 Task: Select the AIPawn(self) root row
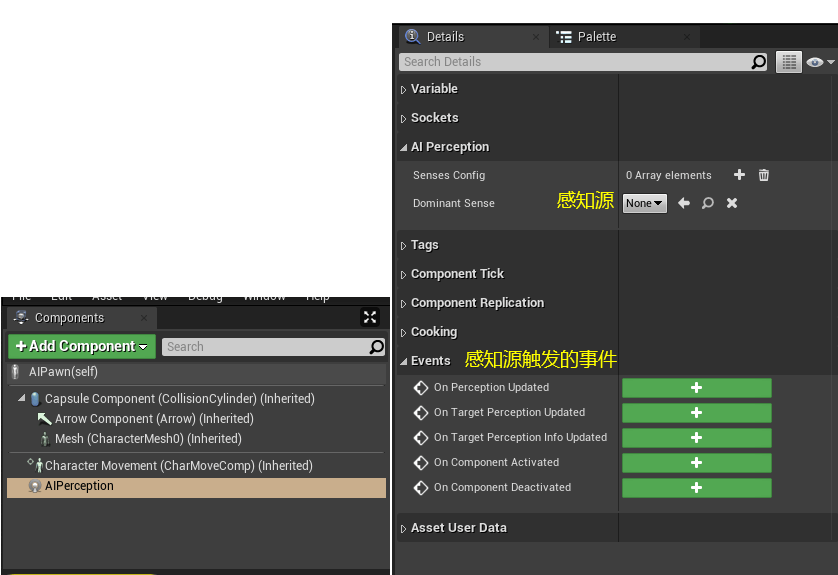197,372
